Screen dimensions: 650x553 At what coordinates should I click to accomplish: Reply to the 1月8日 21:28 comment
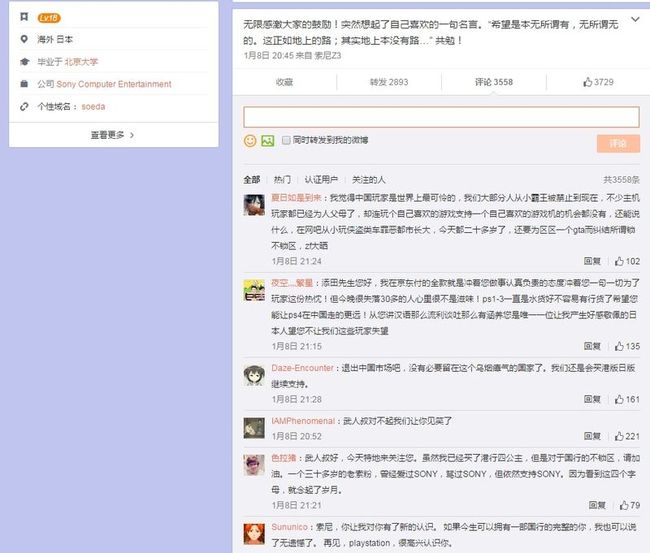pyautogui.click(x=592, y=399)
